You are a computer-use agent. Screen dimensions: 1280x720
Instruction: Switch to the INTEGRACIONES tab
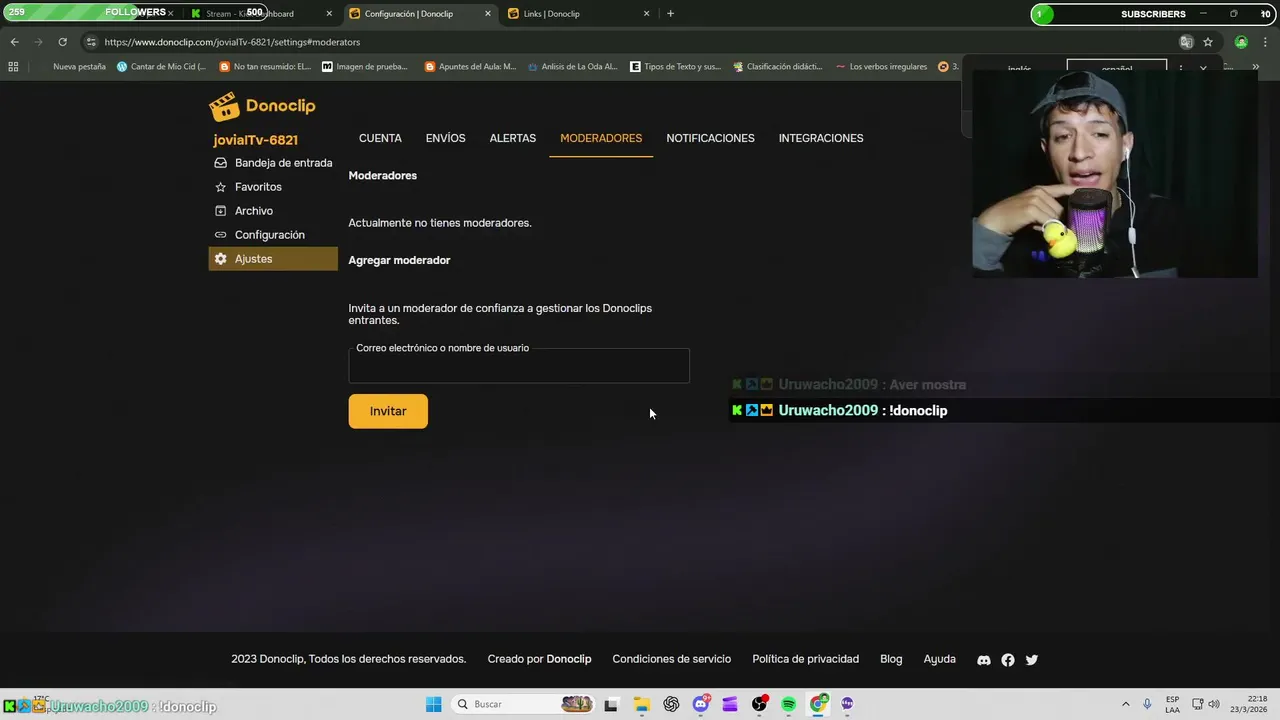pyautogui.click(x=821, y=138)
